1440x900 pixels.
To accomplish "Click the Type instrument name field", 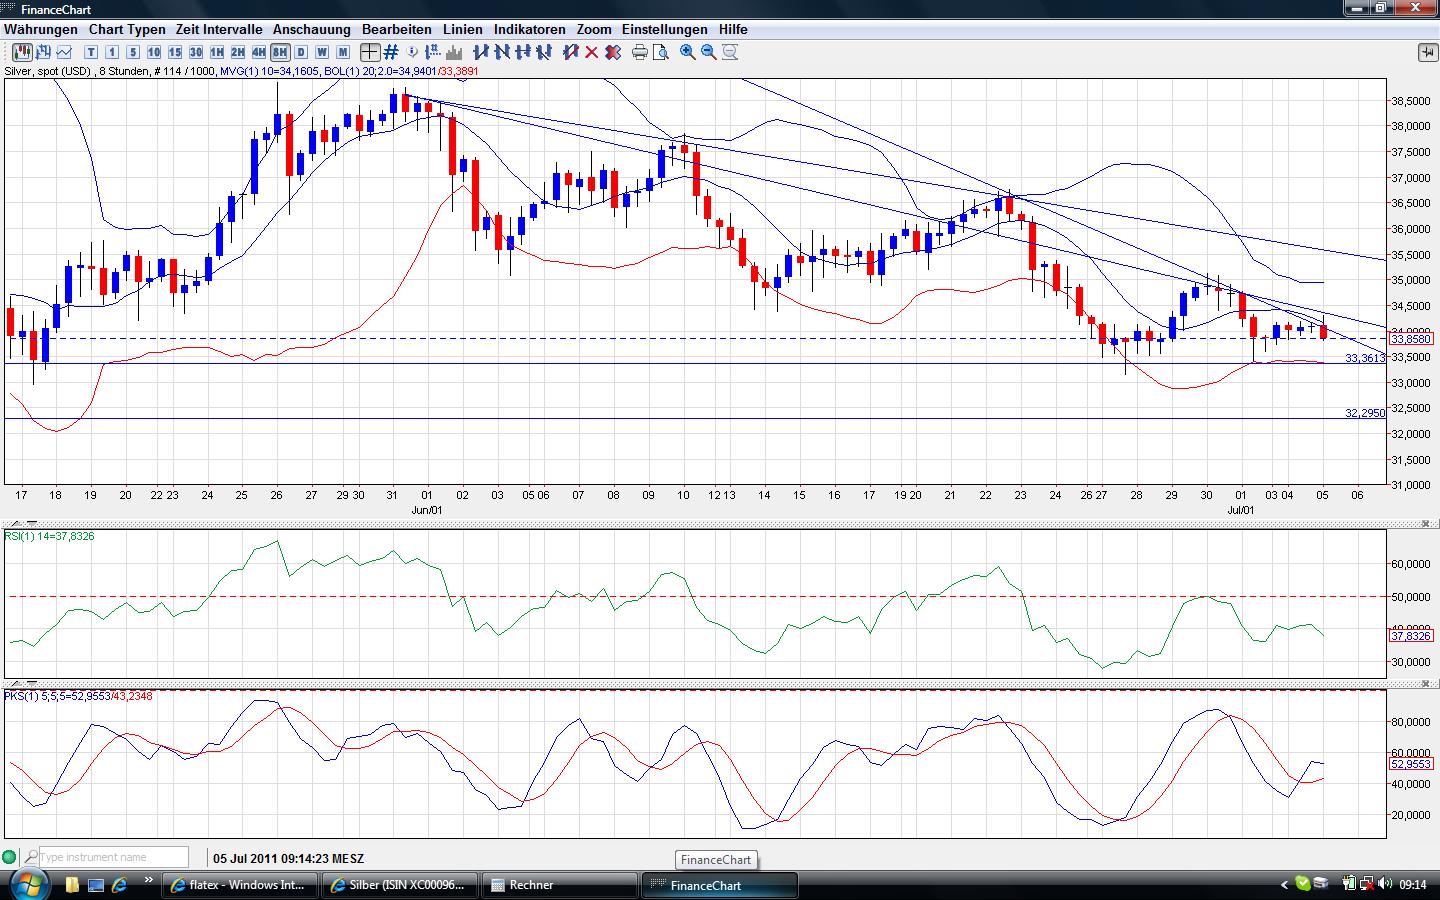I will click(x=113, y=857).
